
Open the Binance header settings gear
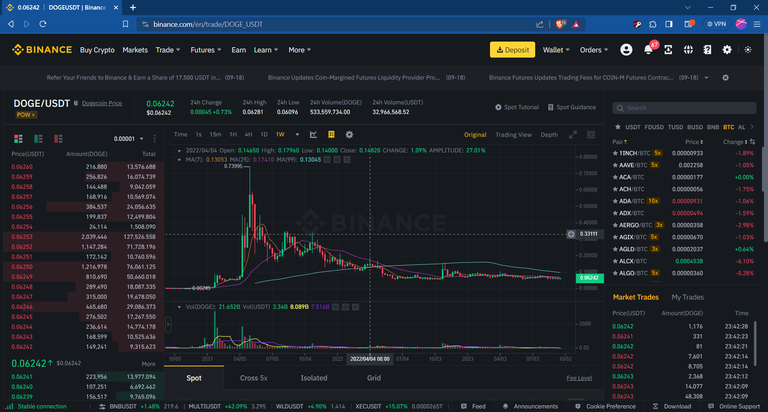coord(727,49)
